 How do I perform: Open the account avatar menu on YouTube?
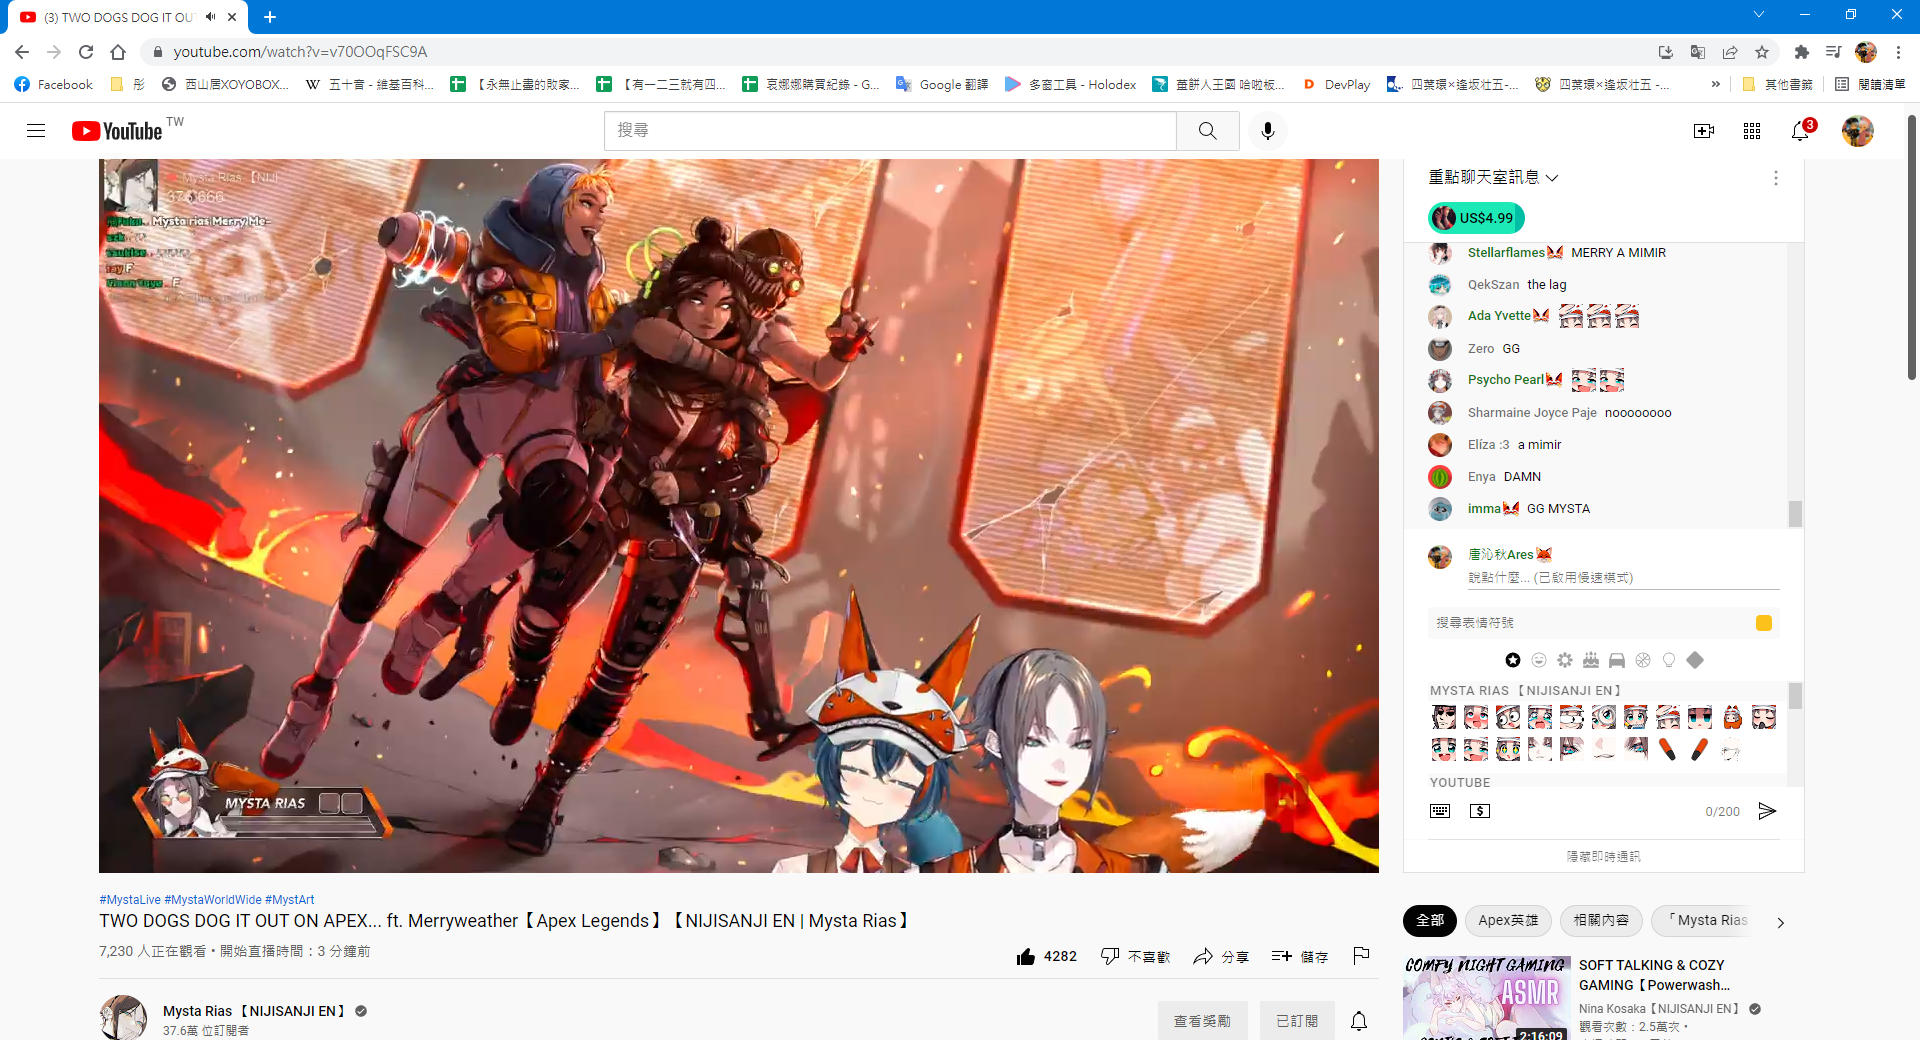click(1858, 131)
